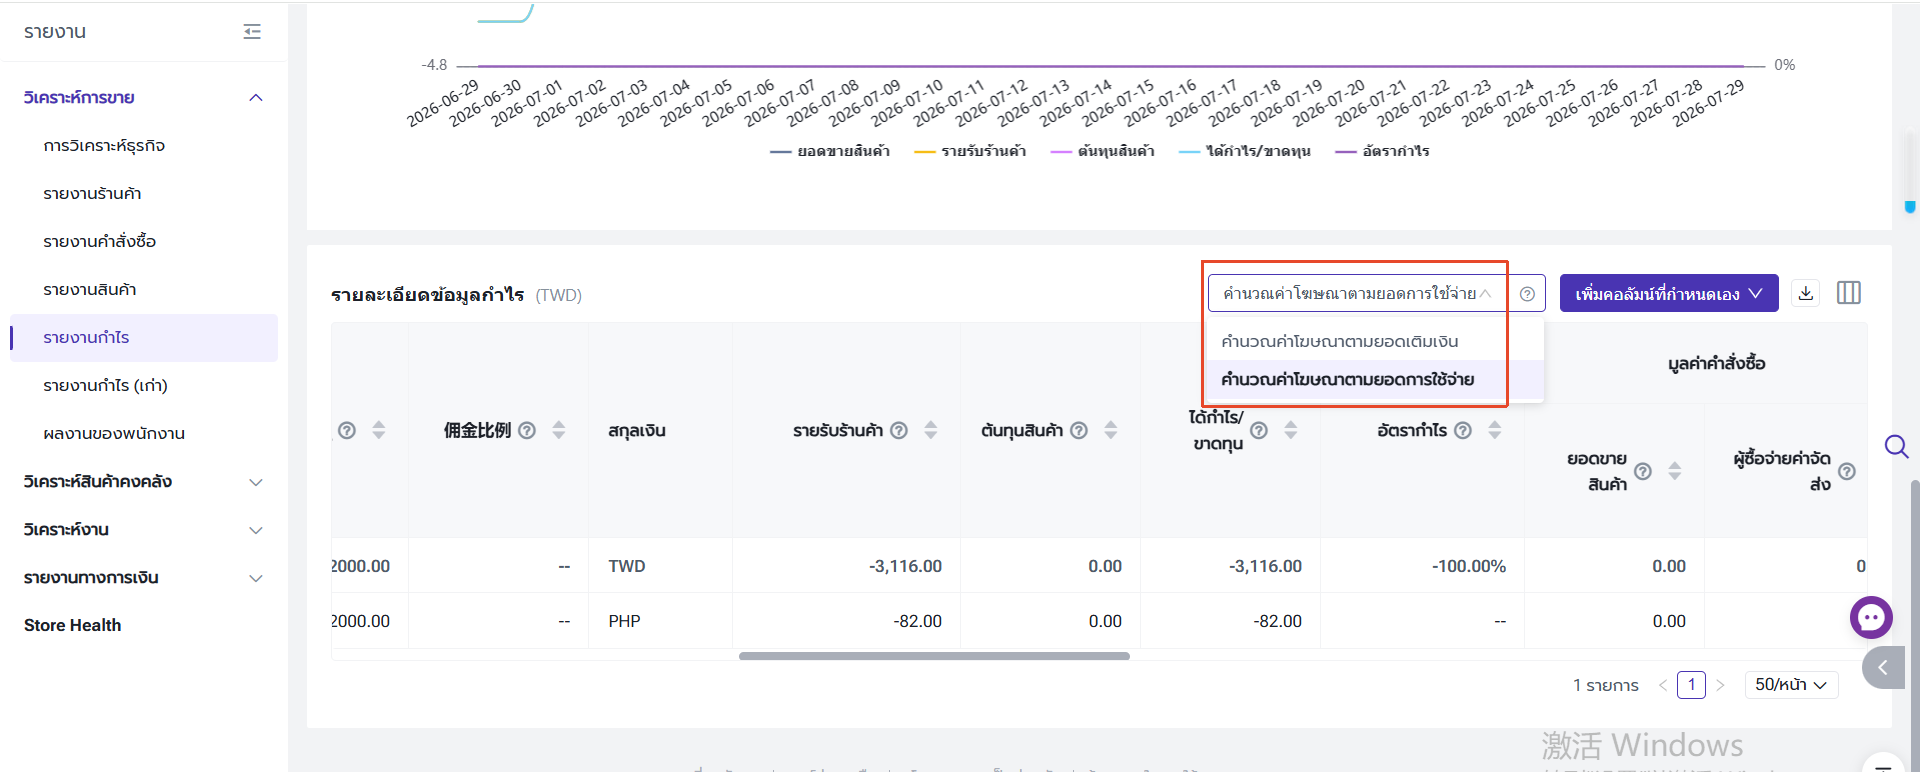1920x772 pixels.
Task: Show help for ผู้ซื้อจ่ายค่าจัดส่ง column
Action: pyautogui.click(x=1847, y=471)
